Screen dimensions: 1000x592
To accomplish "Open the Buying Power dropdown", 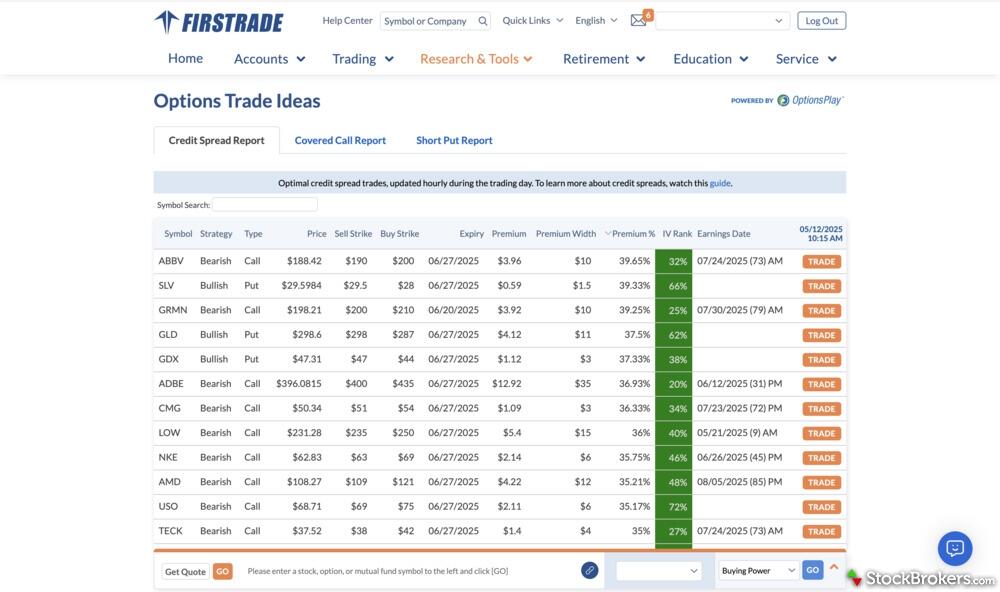I will pyautogui.click(x=758, y=570).
